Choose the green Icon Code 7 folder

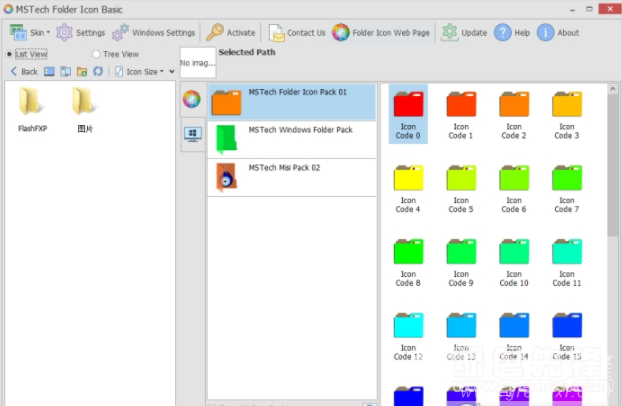pyautogui.click(x=567, y=189)
